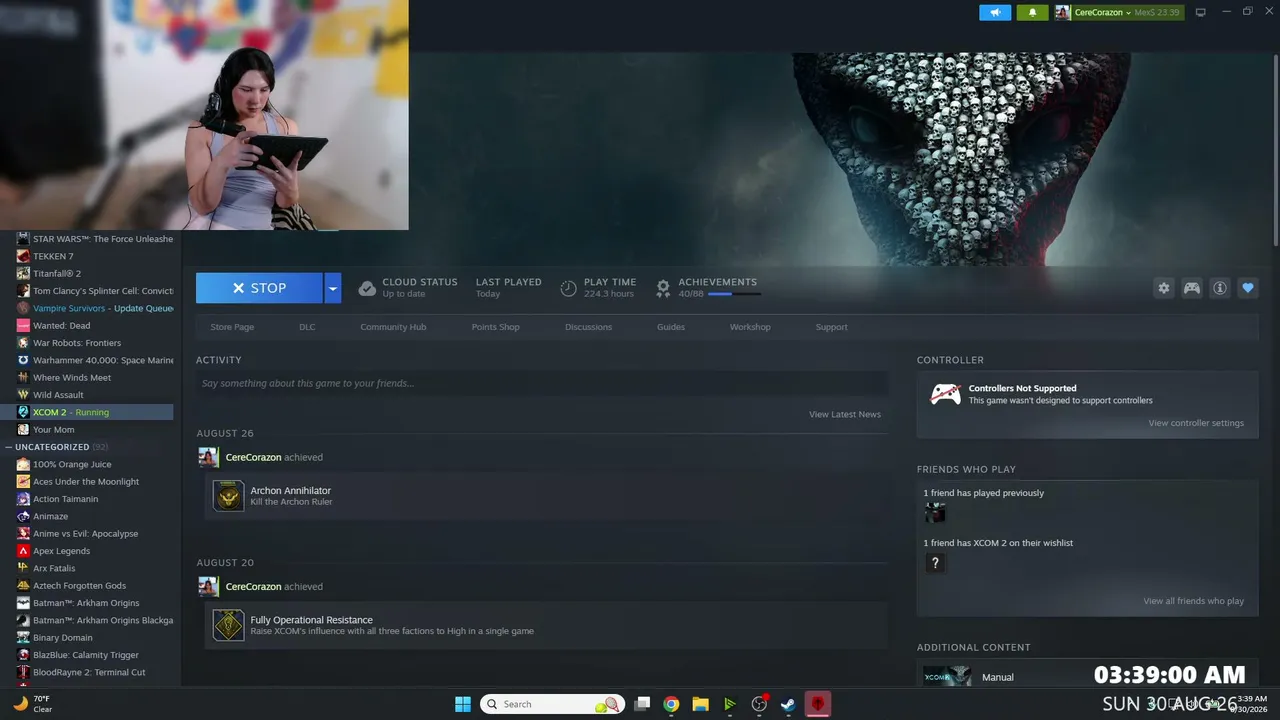Open the Manual thumbnail under Additional Content

(947, 676)
